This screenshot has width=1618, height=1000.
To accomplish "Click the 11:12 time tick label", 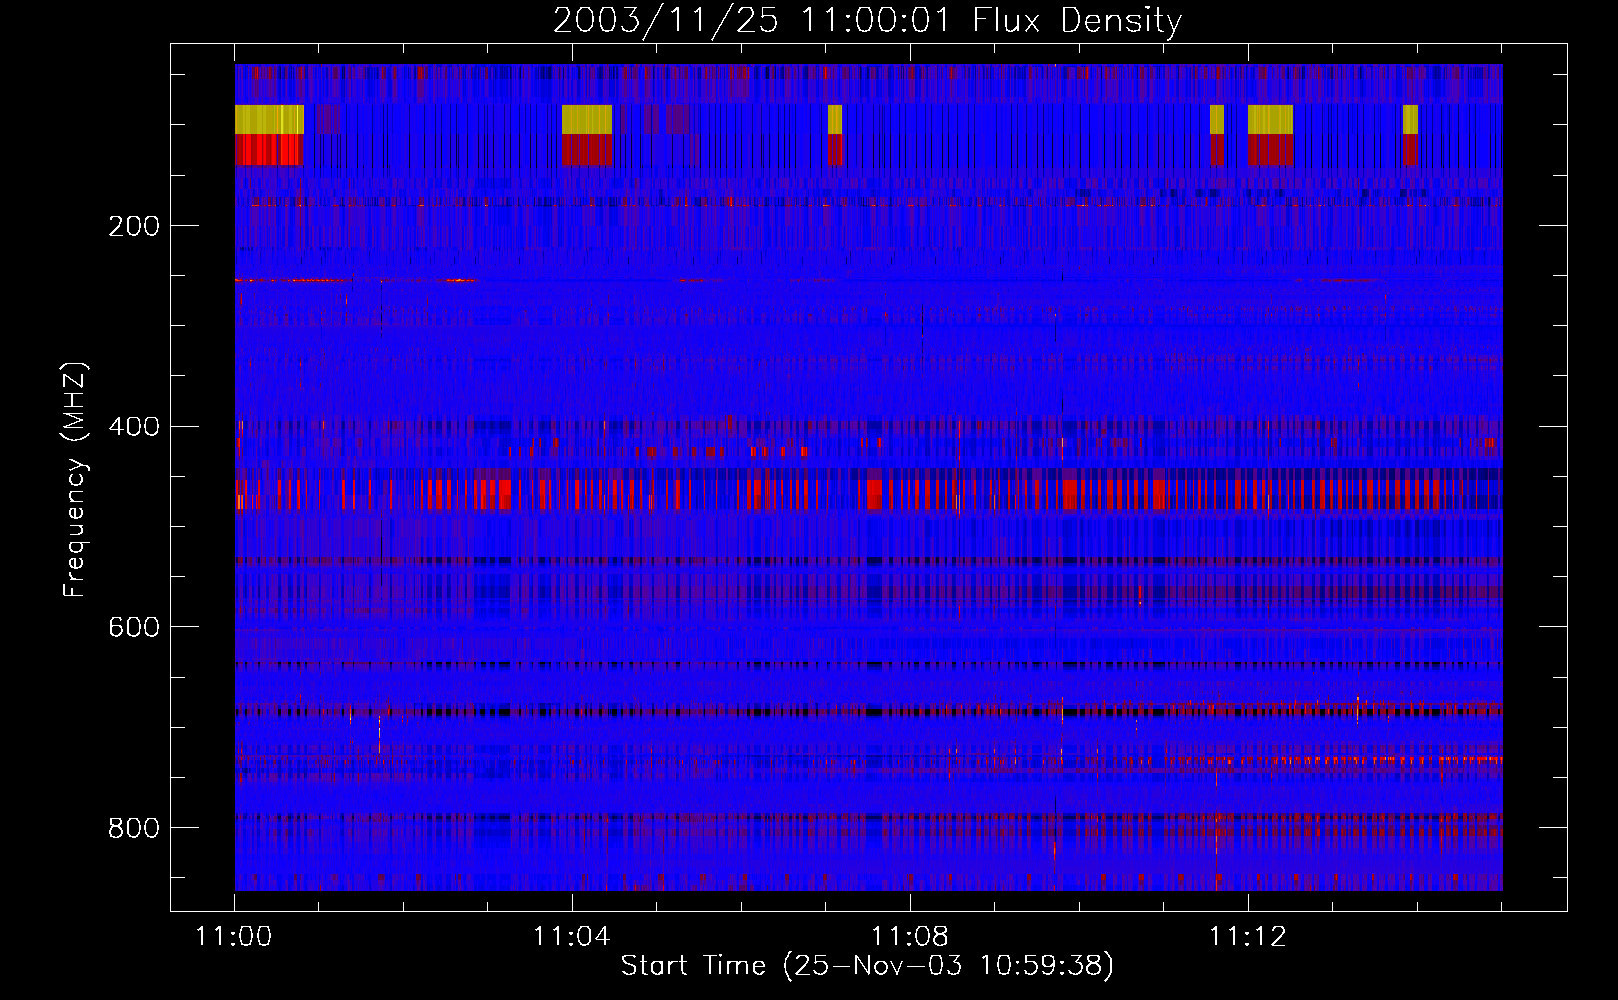I will (x=1248, y=937).
